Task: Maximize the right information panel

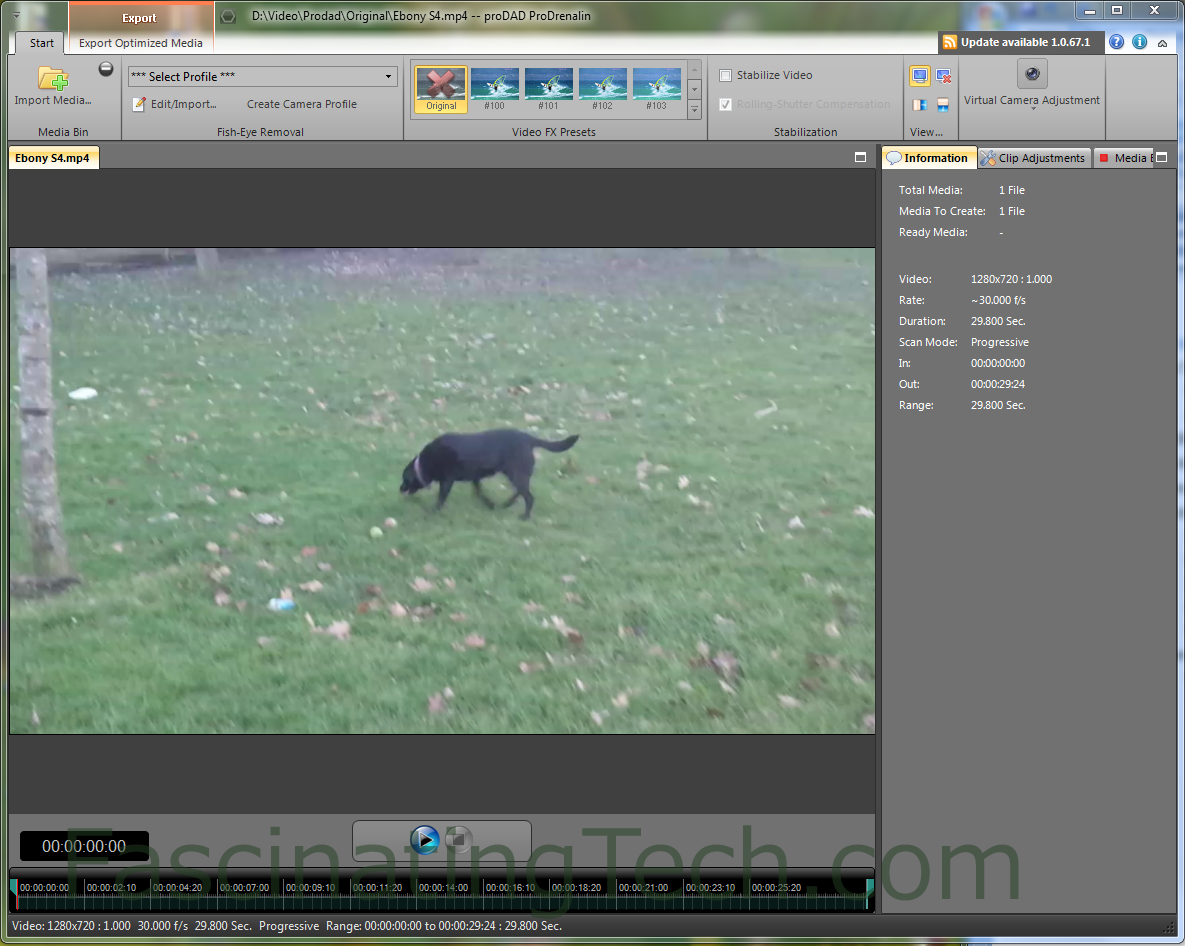Action: (x=1162, y=157)
